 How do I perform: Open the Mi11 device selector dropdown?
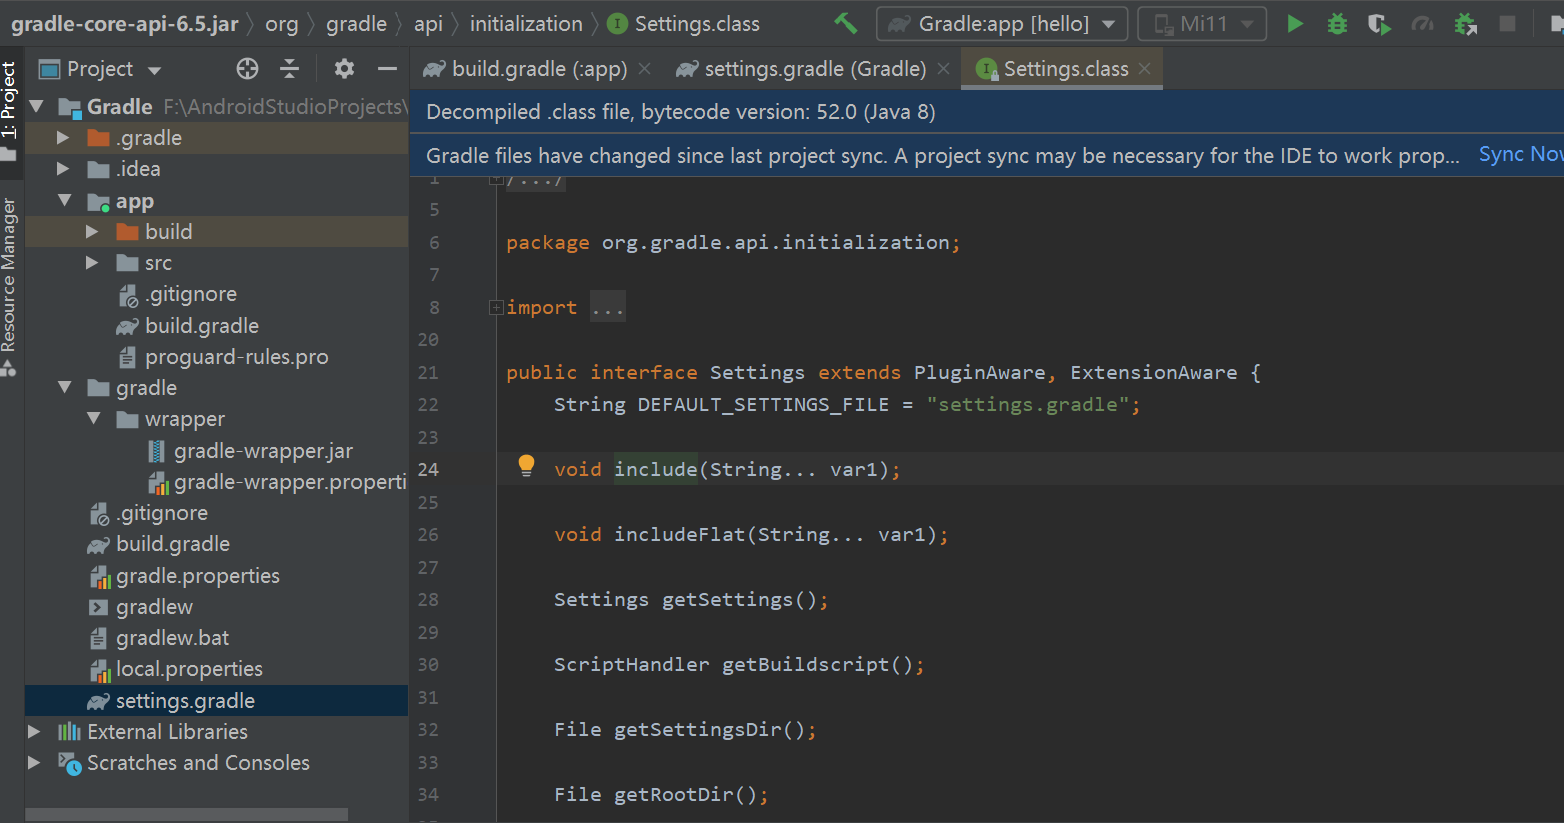coord(1202,23)
